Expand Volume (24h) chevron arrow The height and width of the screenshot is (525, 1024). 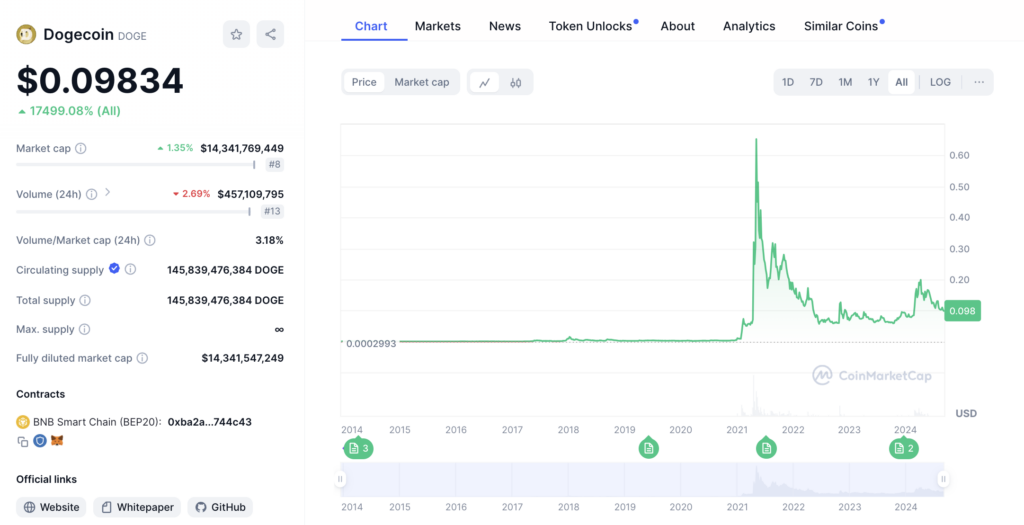(x=108, y=193)
